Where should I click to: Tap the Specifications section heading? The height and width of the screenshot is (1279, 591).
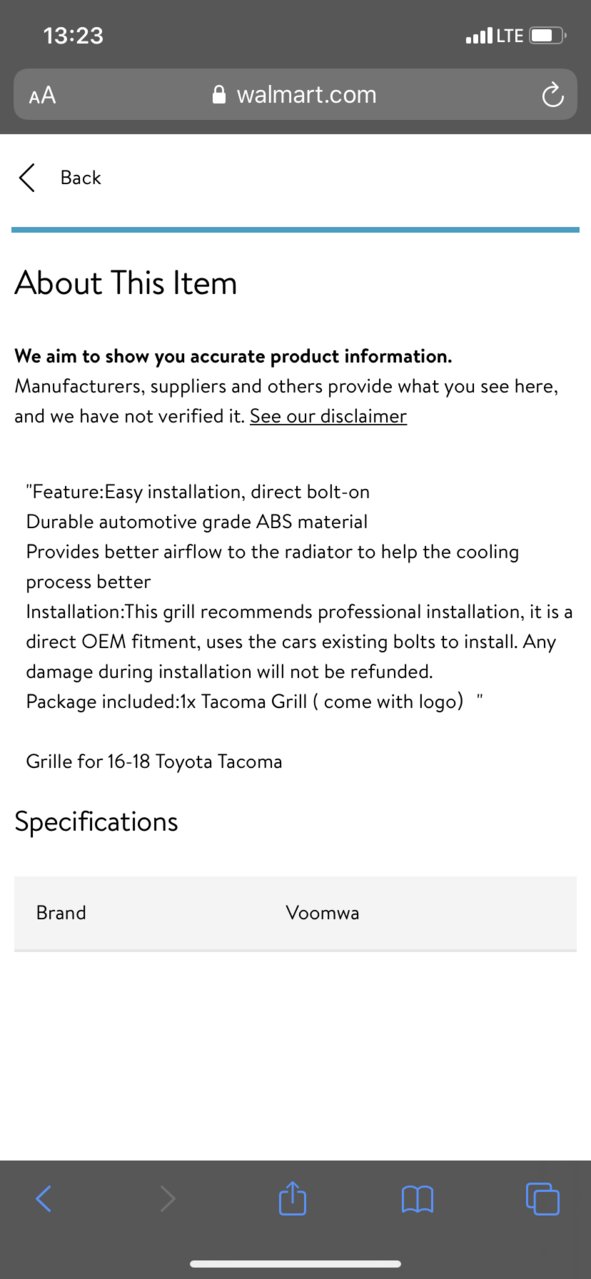coord(96,822)
